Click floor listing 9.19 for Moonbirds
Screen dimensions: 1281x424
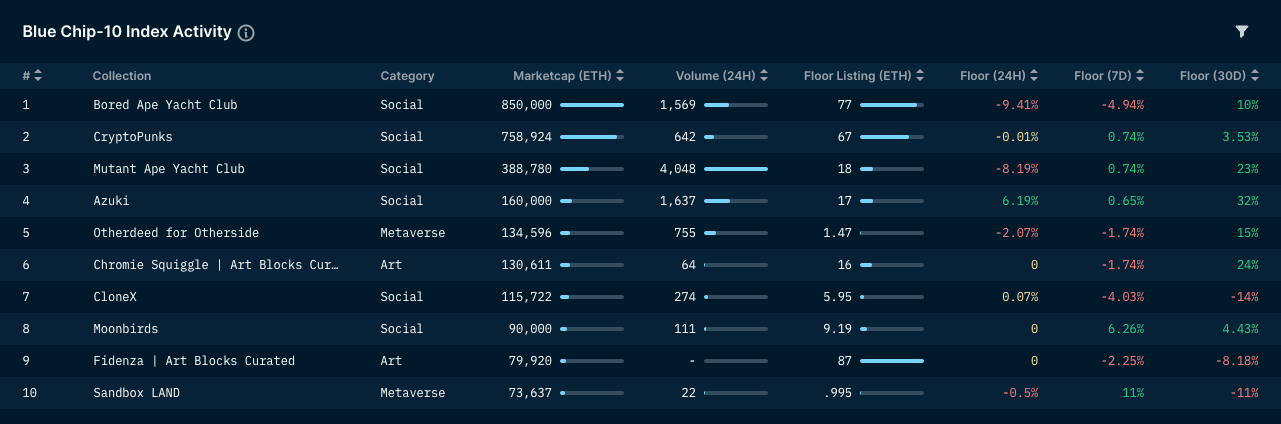(x=838, y=329)
